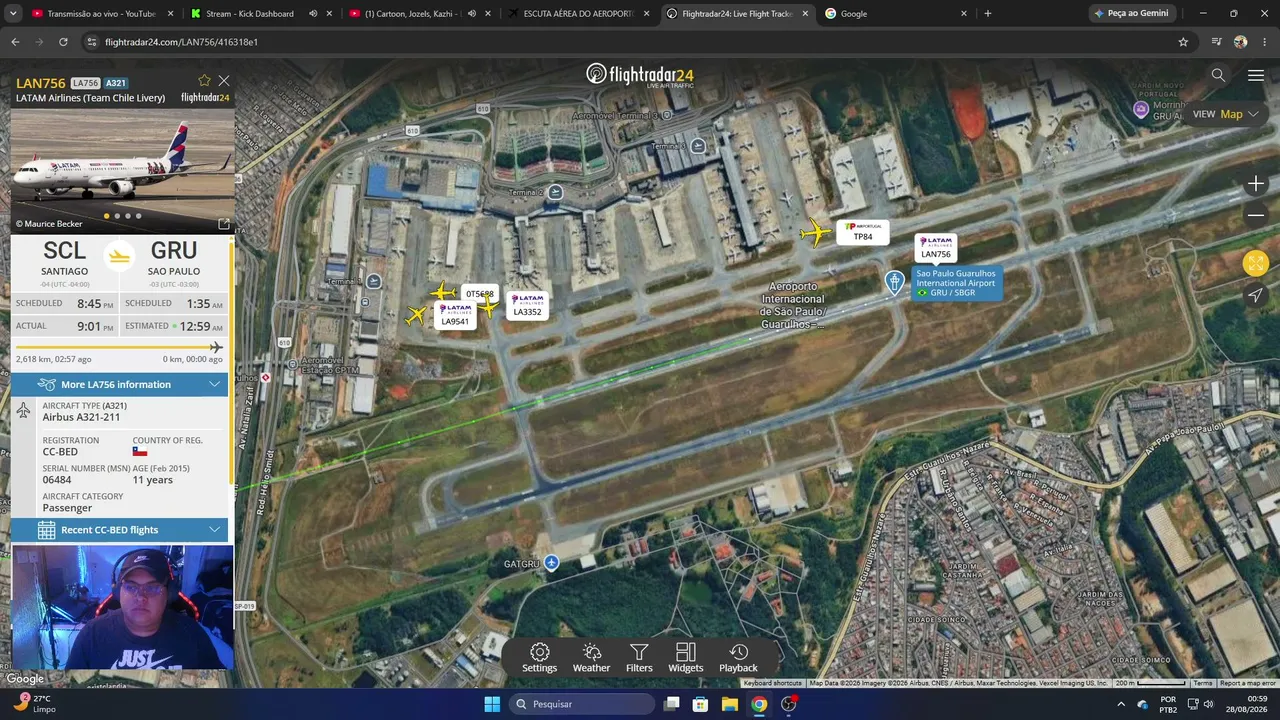Open the VIEW Map dropdown
The width and height of the screenshot is (1280, 720).
point(1225,114)
